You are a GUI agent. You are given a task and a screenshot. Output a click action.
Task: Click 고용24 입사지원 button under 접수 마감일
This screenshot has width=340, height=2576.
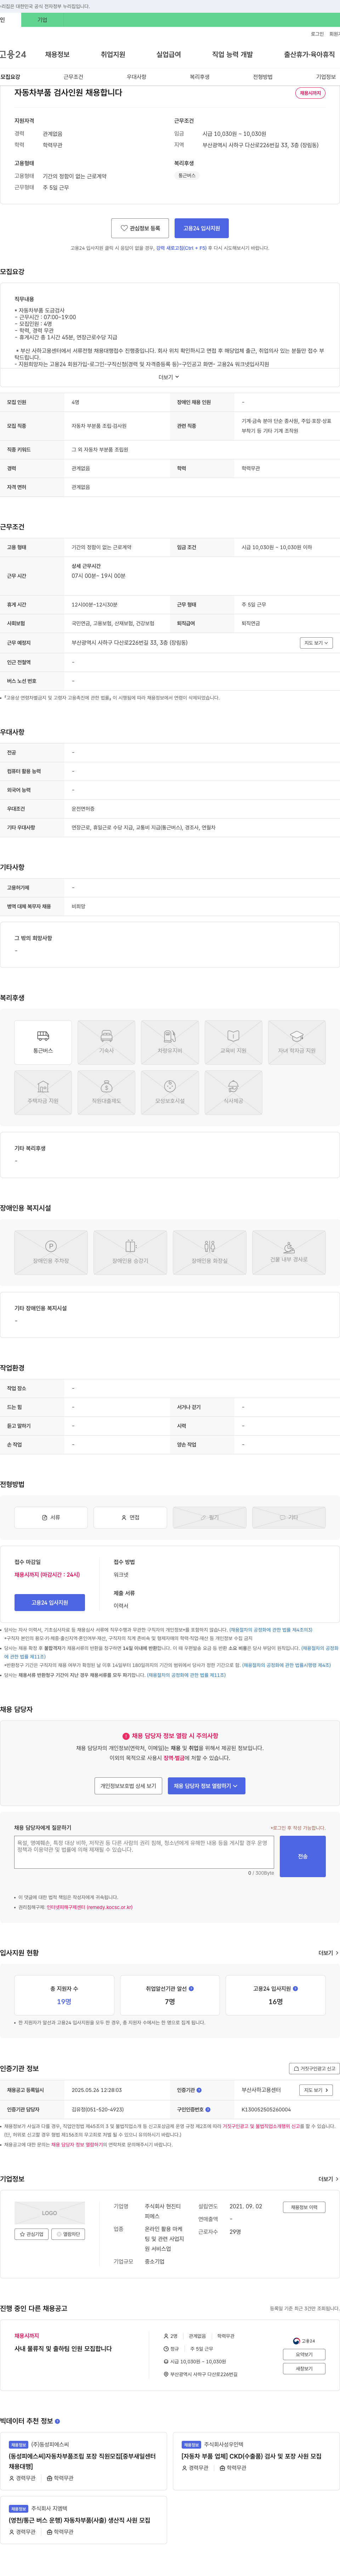pos(50,1602)
